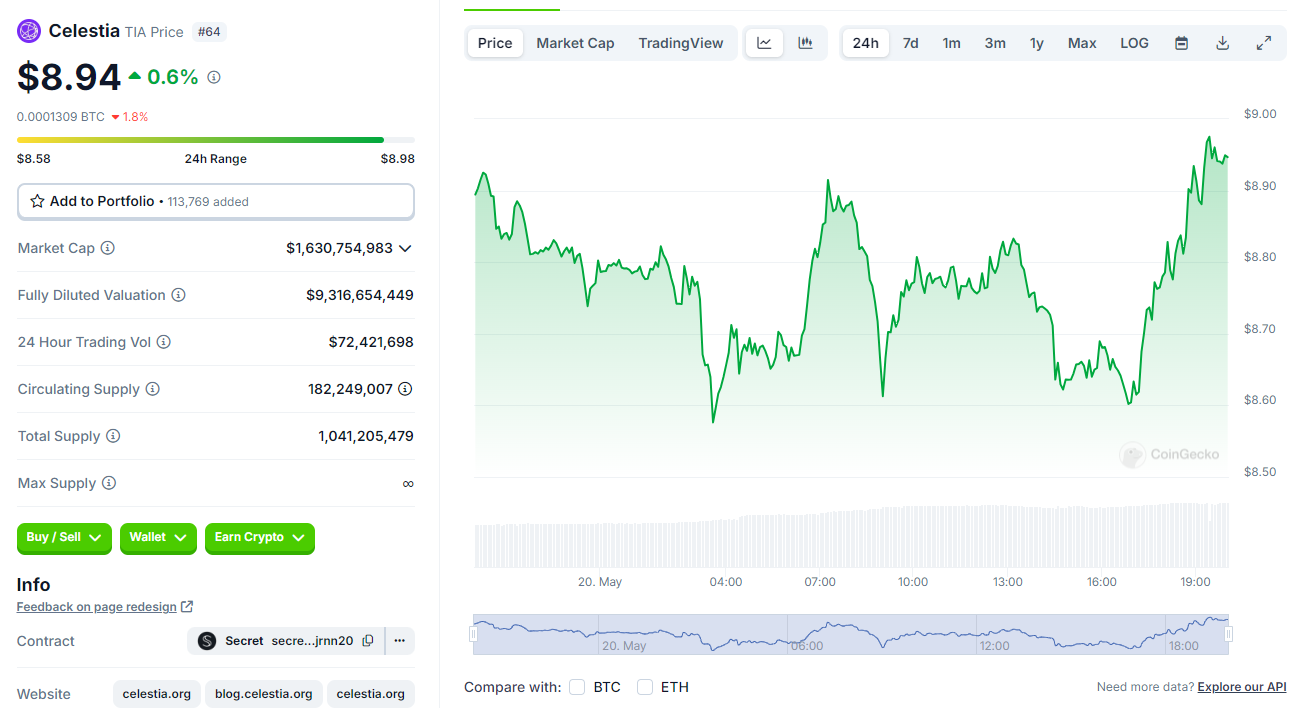Show the Max Supply info tooltip
The width and height of the screenshot is (1306, 708).
click(x=109, y=483)
